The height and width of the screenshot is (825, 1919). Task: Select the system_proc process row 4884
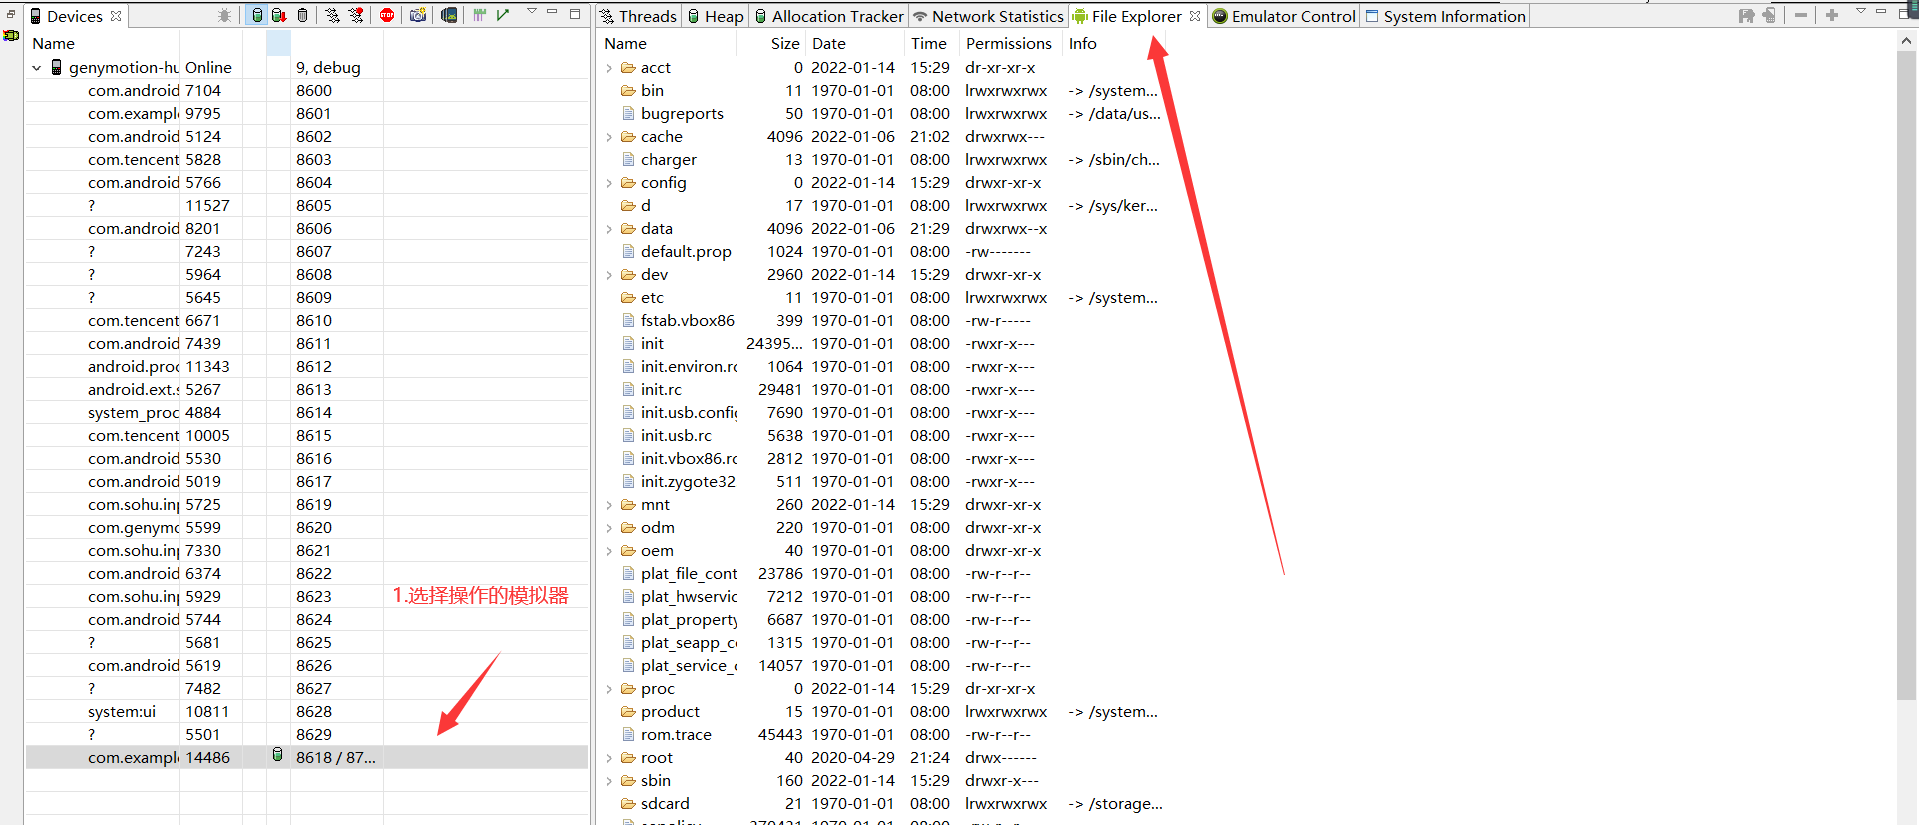(306, 412)
